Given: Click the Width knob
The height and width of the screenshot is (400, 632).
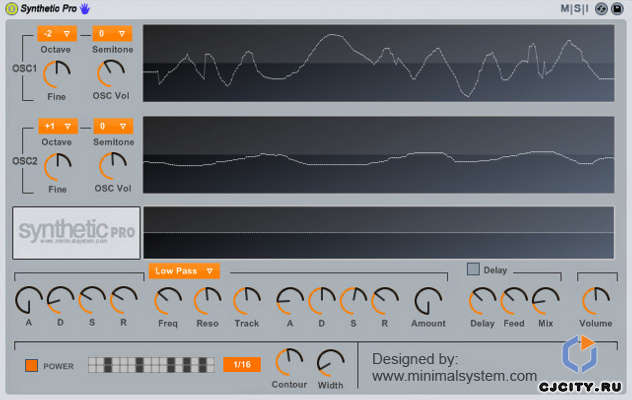Looking at the screenshot, I should pyautogui.click(x=331, y=363).
